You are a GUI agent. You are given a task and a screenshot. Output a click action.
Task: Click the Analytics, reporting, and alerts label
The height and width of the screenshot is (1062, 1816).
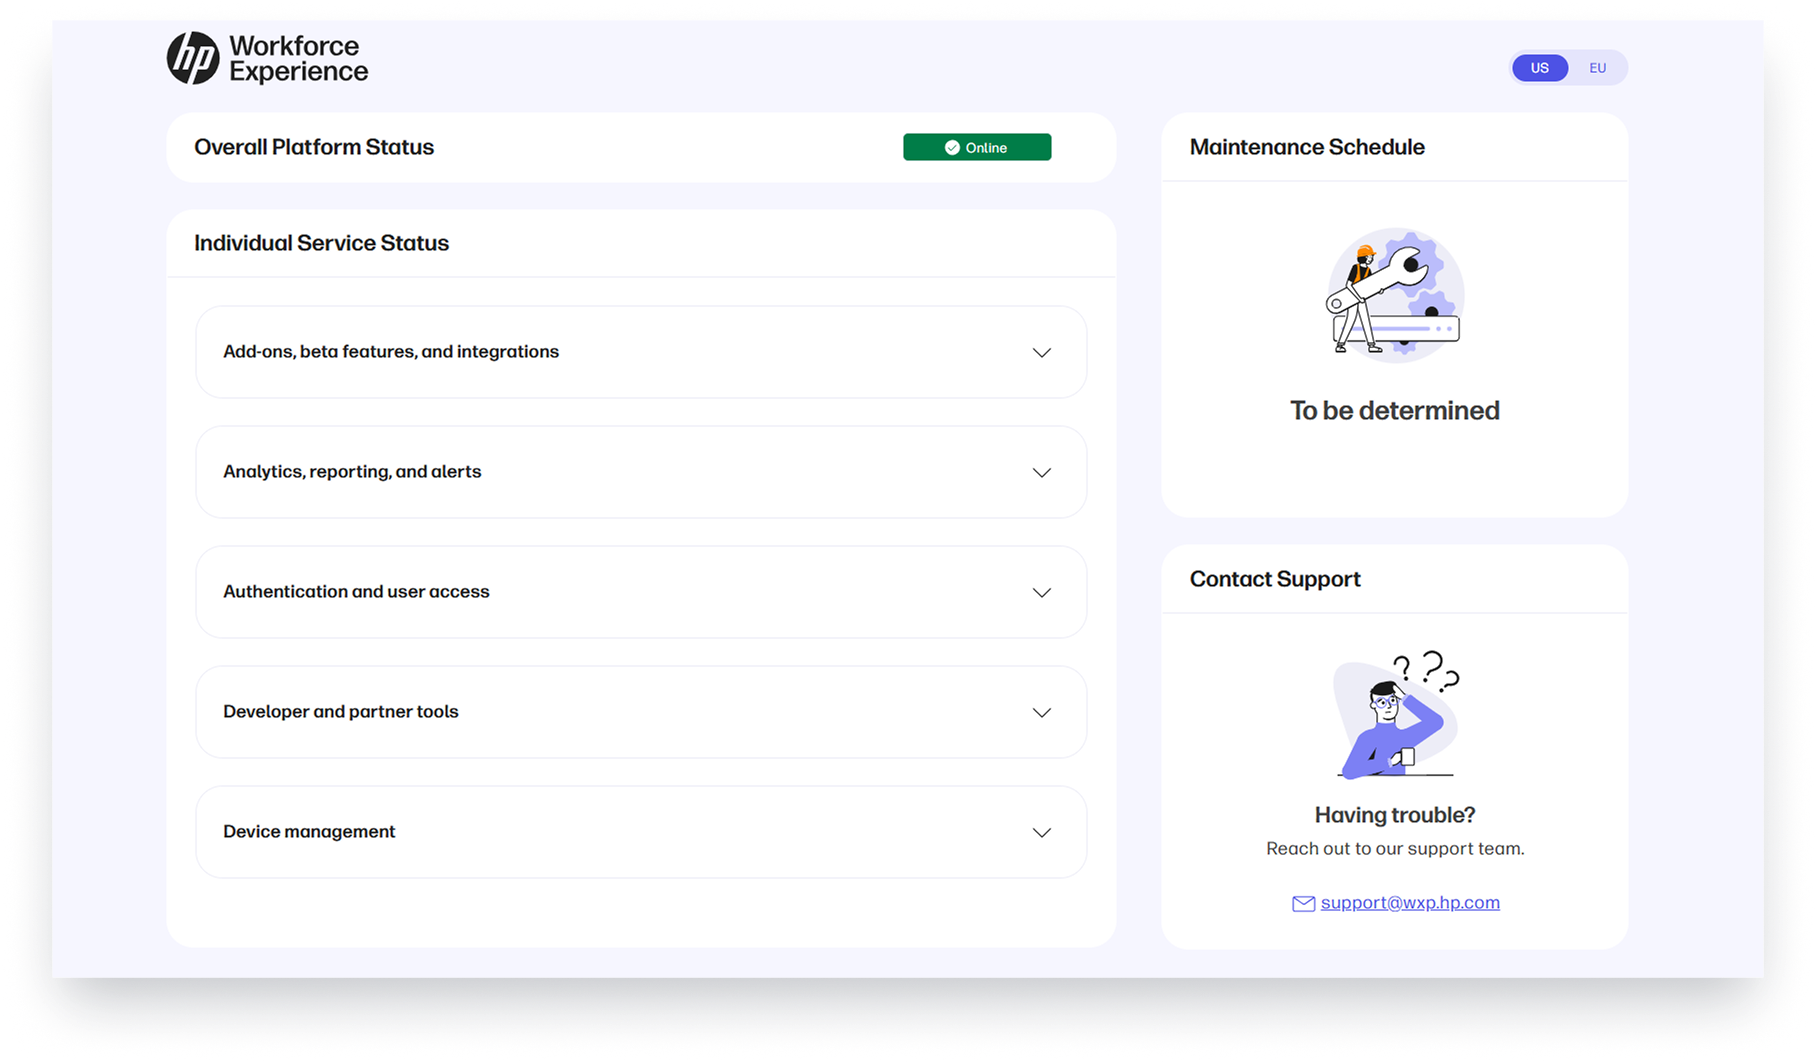pos(352,472)
